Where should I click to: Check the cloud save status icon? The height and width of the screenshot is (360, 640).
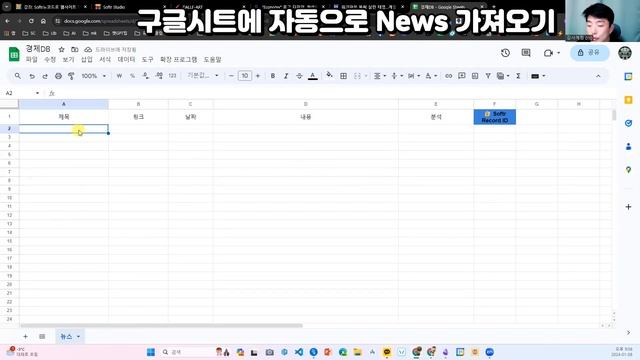click(x=88, y=49)
